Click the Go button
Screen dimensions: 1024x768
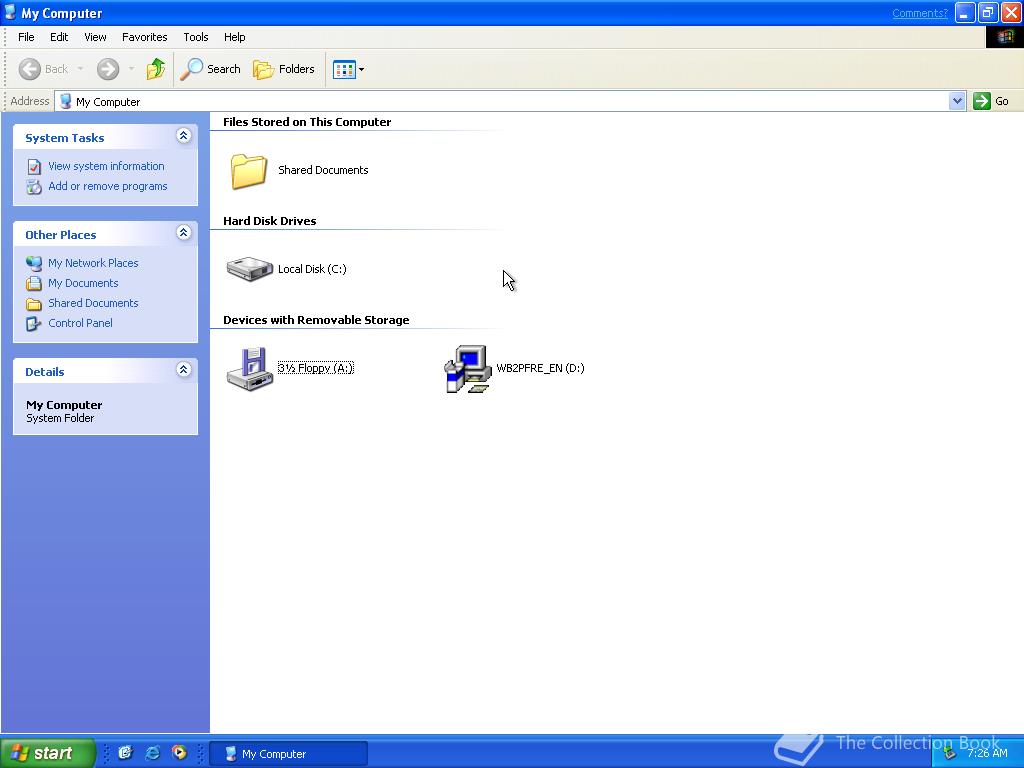tap(991, 101)
